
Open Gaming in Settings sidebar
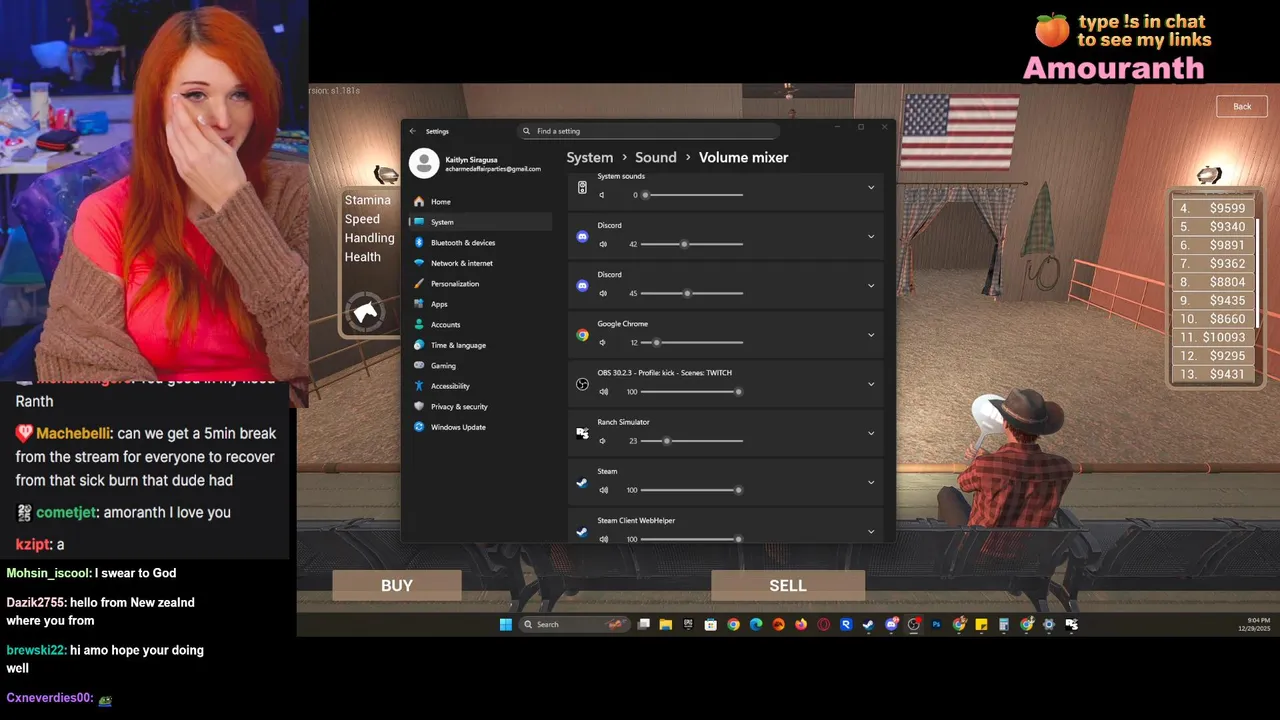[x=480, y=365]
